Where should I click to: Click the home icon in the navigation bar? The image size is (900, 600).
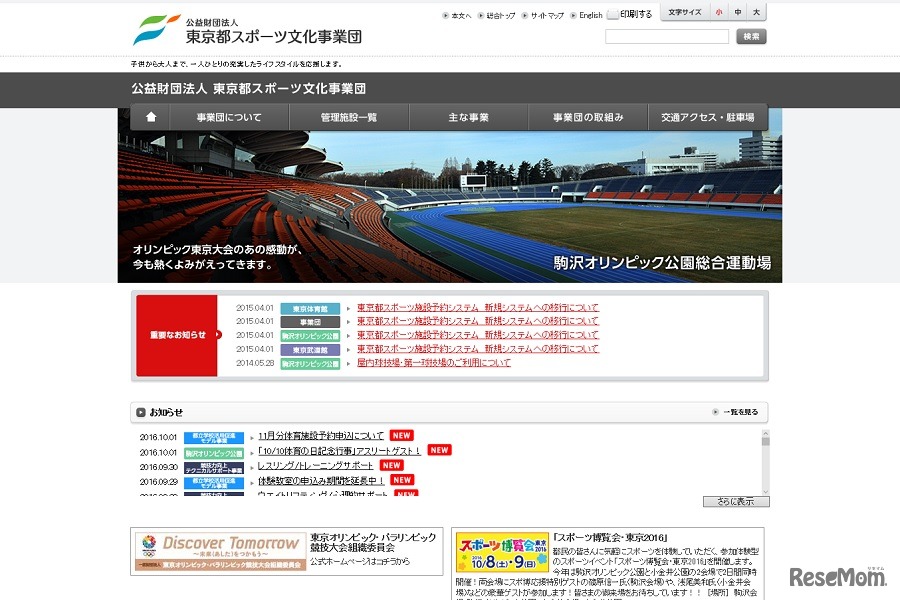pyautogui.click(x=150, y=117)
